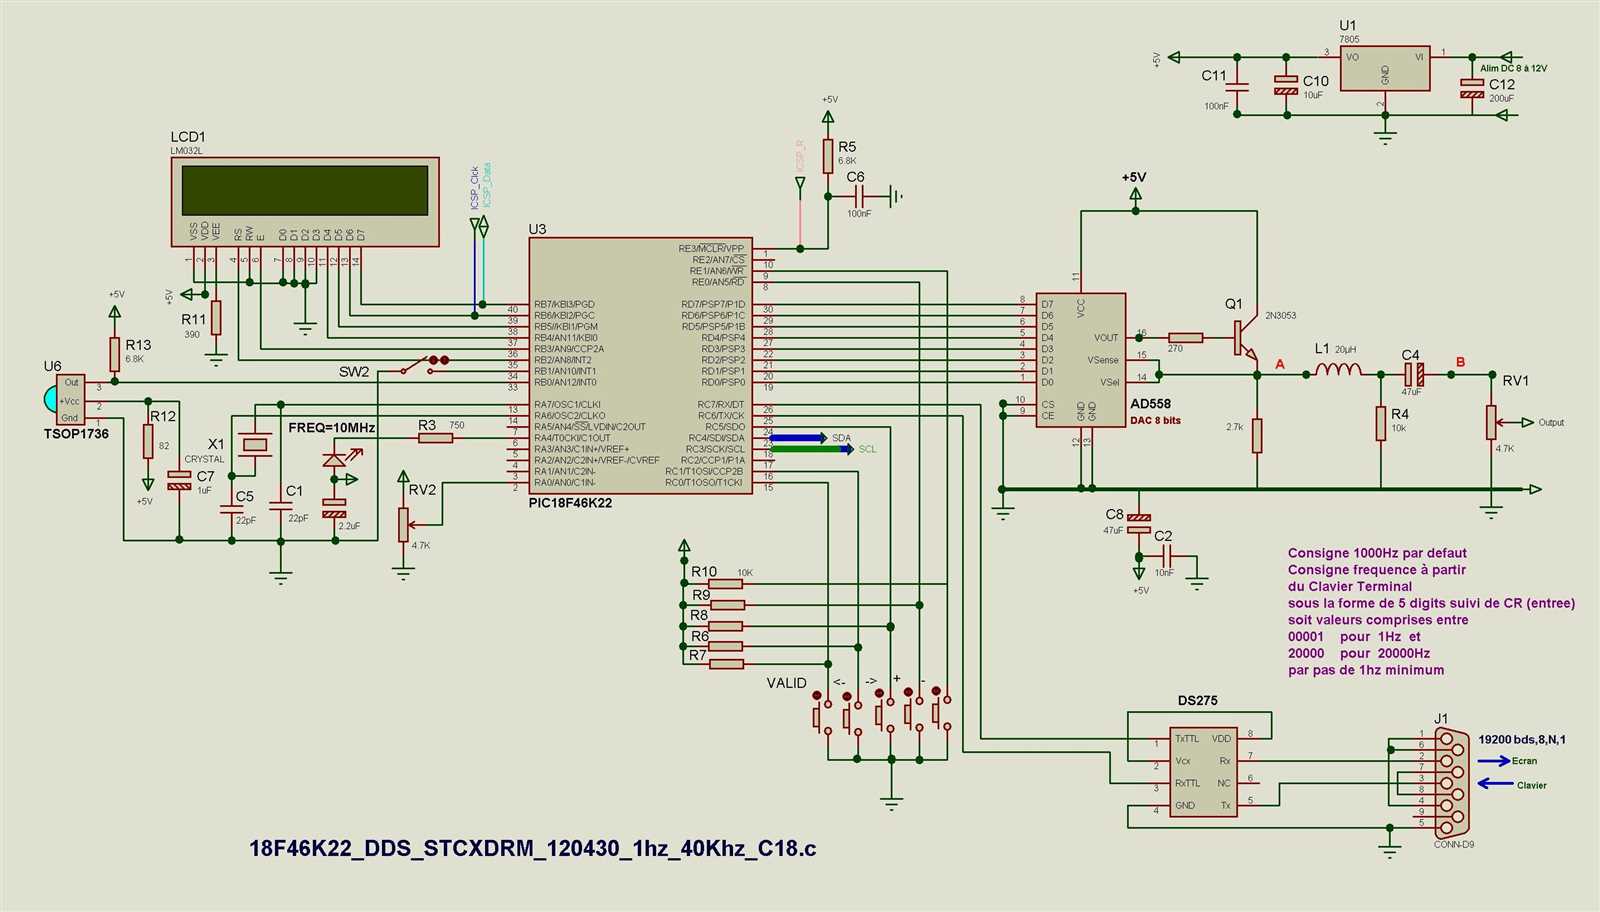Click the 'par pas de 1hz minimum' text

1365,670
